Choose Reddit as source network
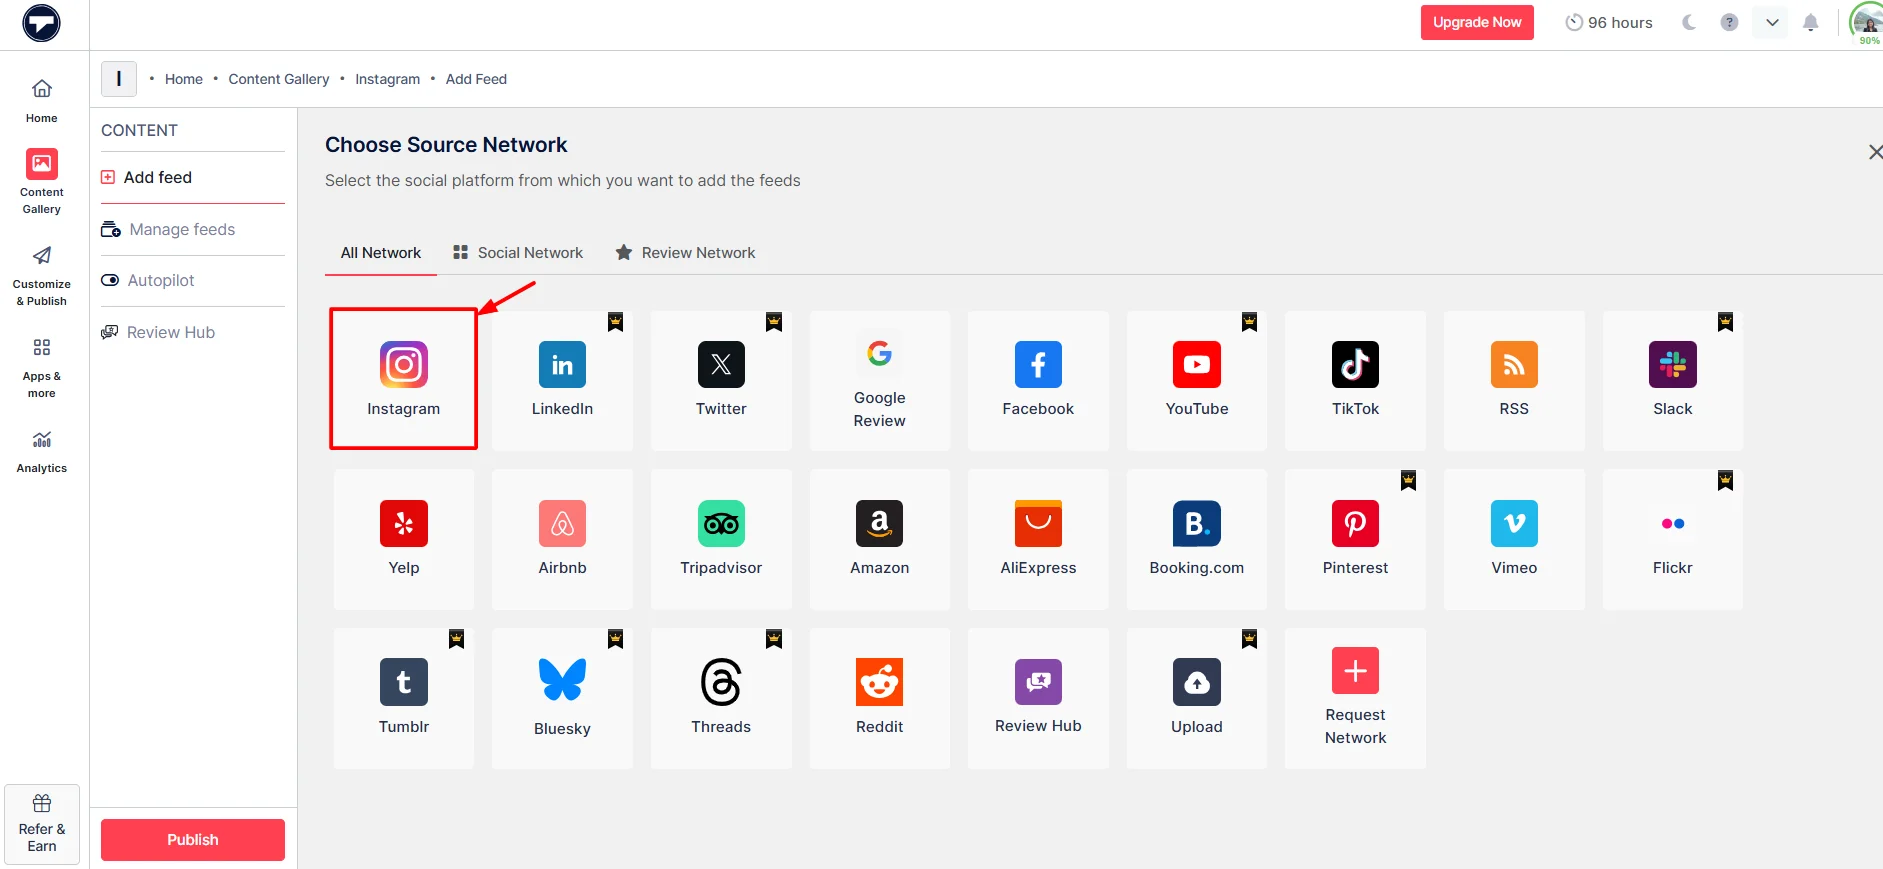1883x869 pixels. click(880, 698)
